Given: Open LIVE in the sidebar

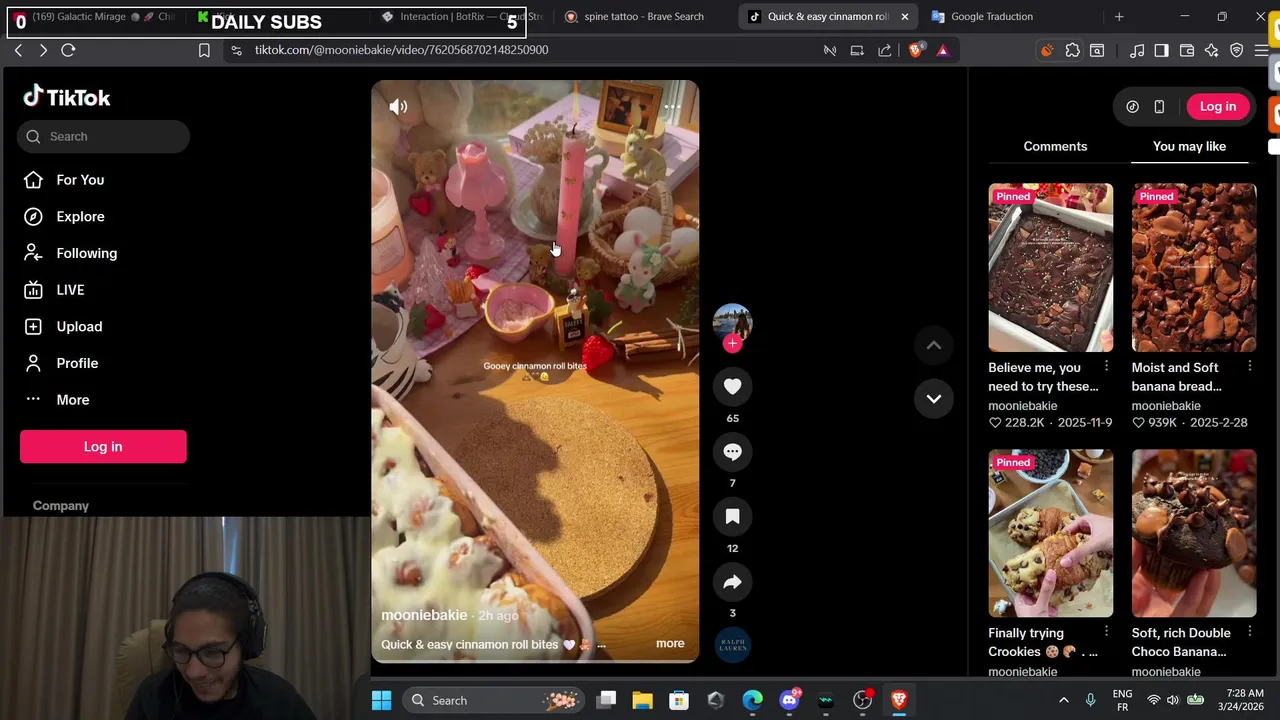Looking at the screenshot, I should [70, 290].
